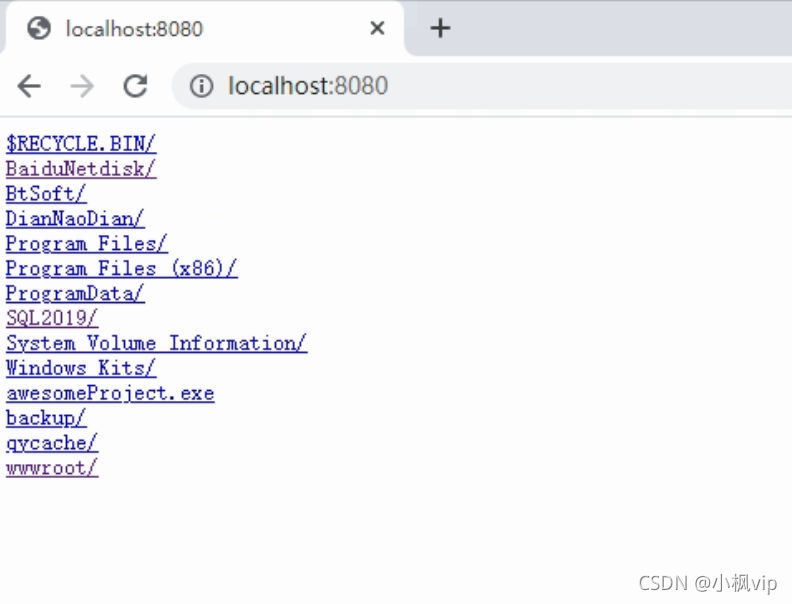Open the BtSoft/ folder link
Viewport: 792px width, 604px height.
[46, 193]
